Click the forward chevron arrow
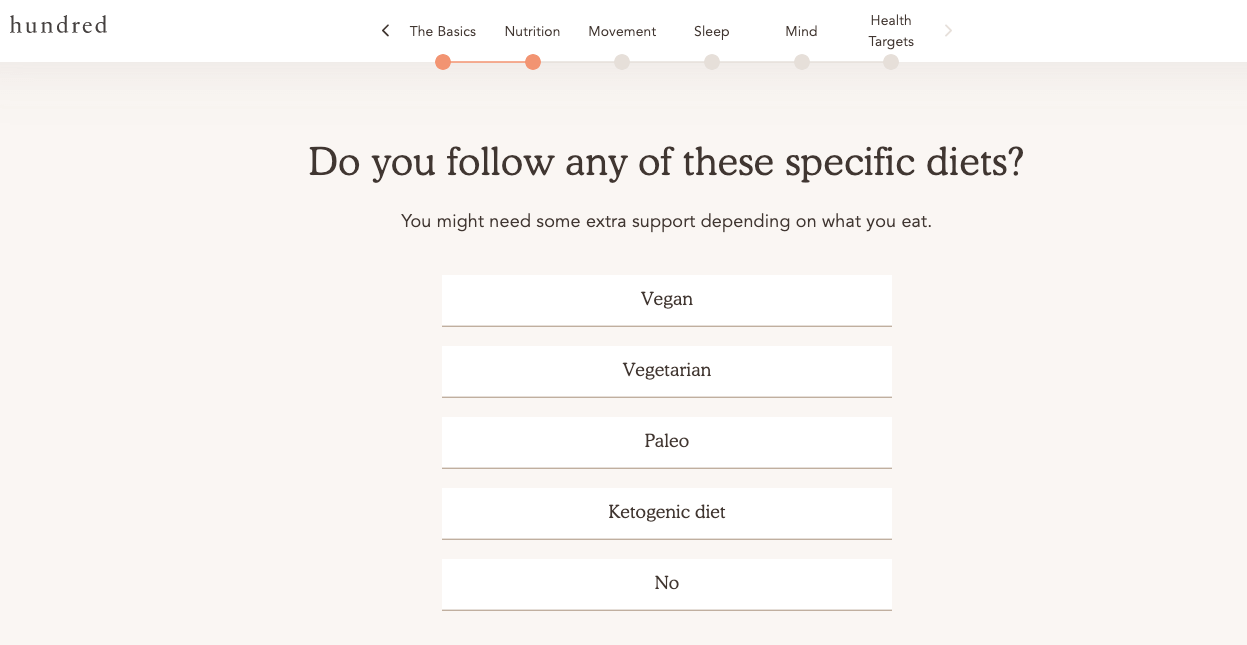The image size is (1247, 645). click(948, 31)
